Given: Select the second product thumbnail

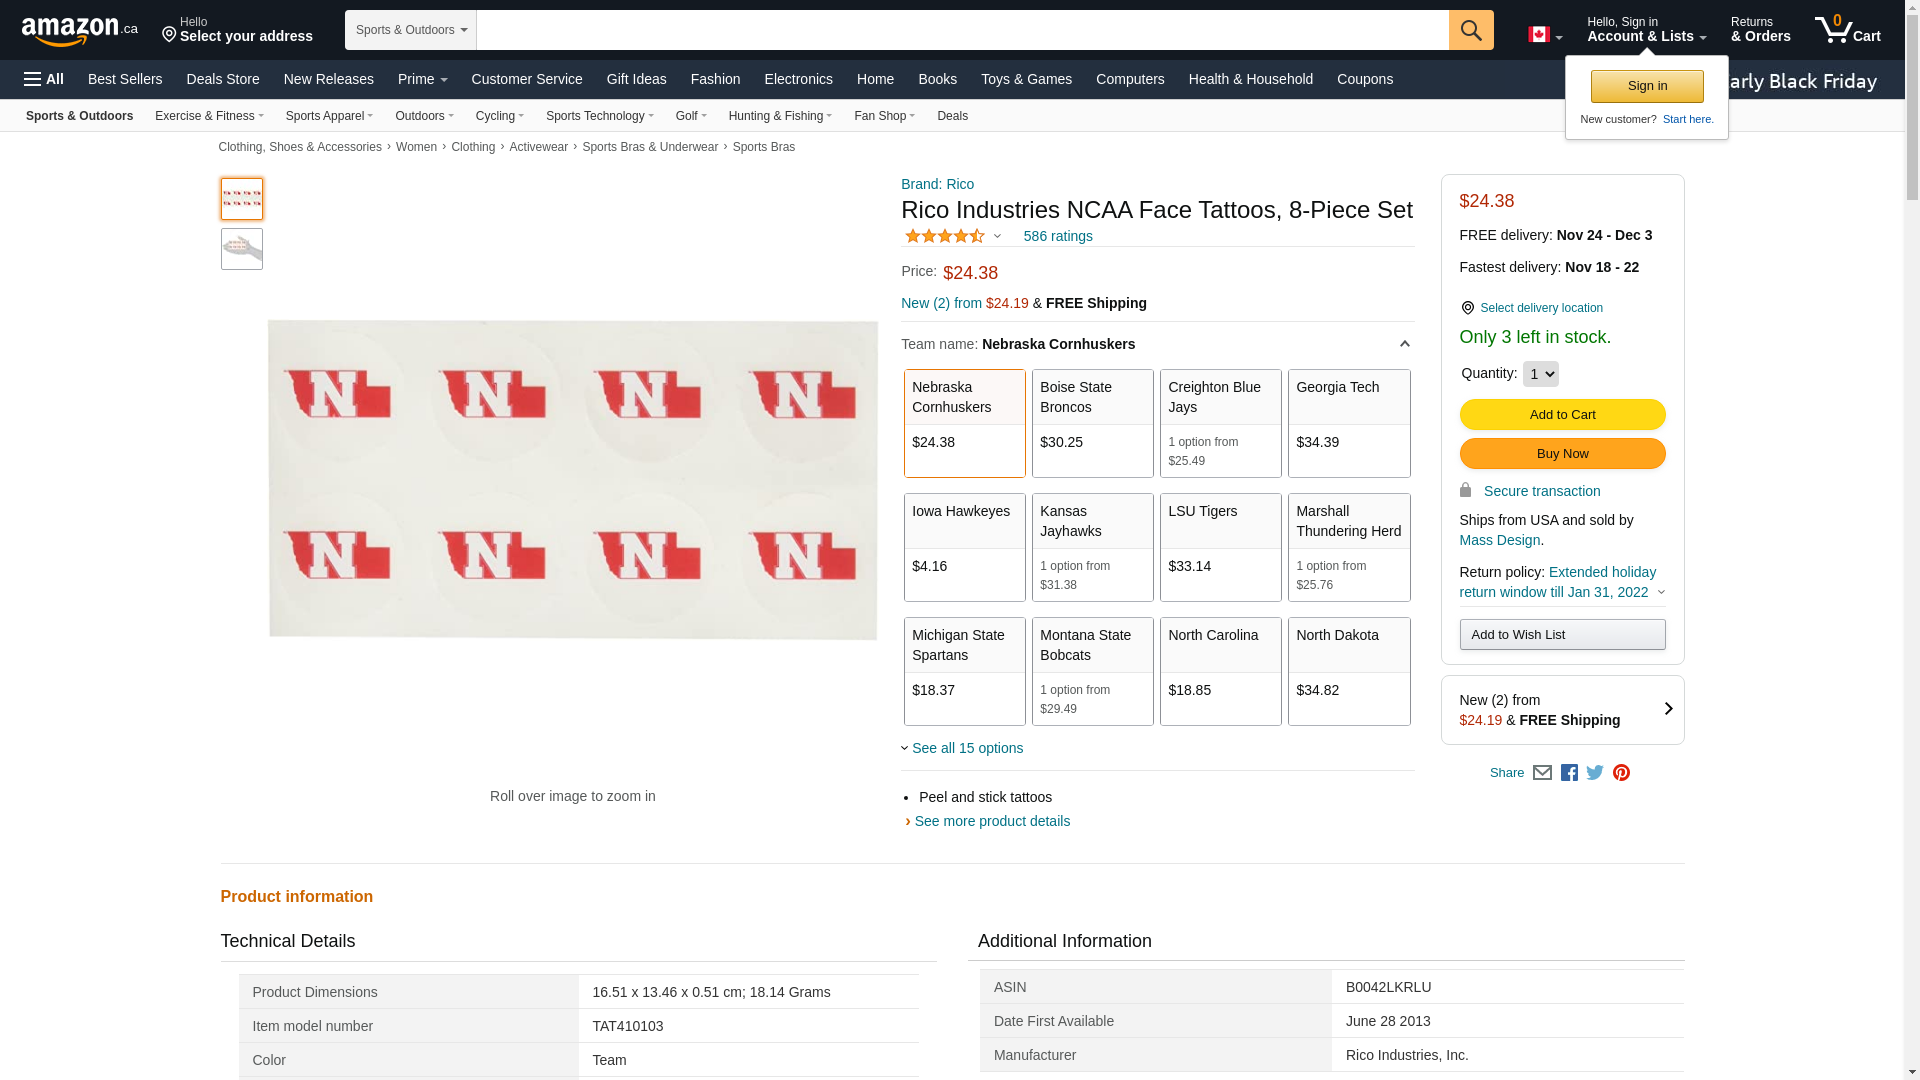Looking at the screenshot, I should [x=242, y=249].
